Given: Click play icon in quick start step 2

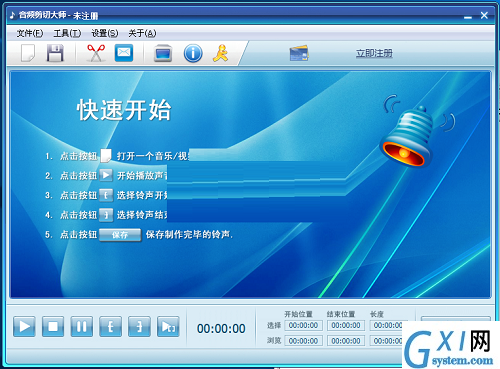Looking at the screenshot, I should pyautogui.click(x=106, y=175).
